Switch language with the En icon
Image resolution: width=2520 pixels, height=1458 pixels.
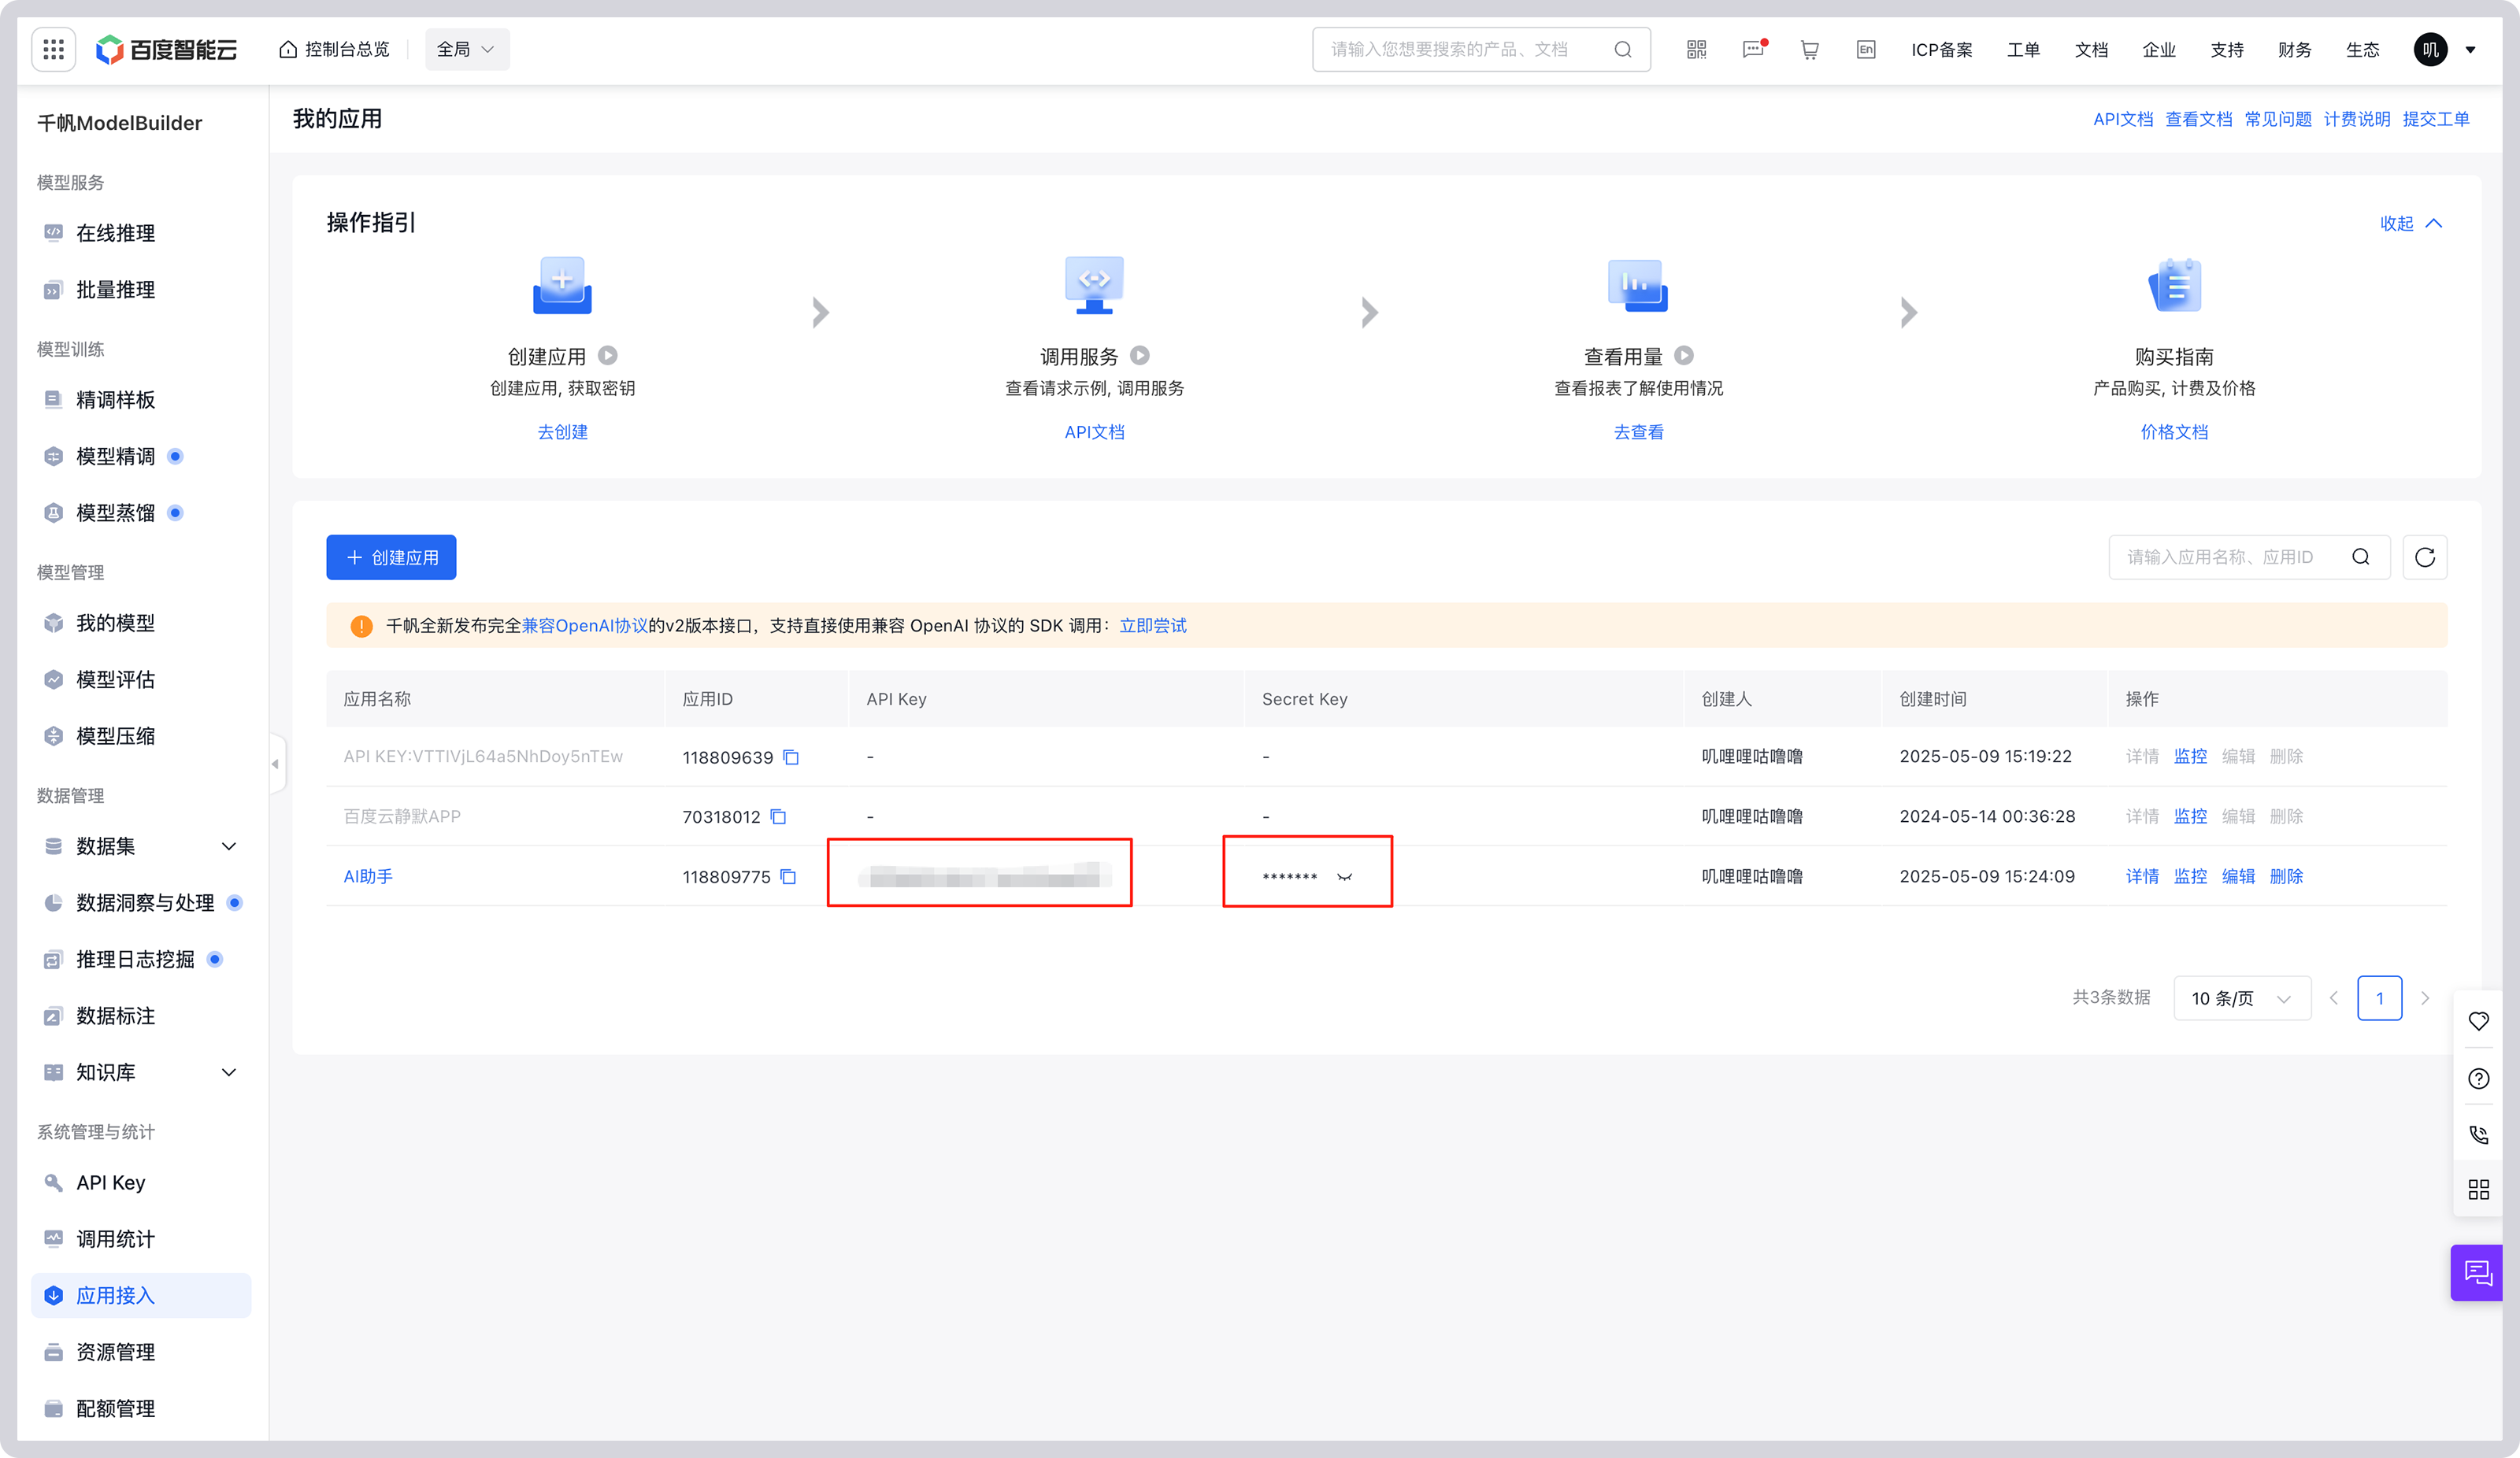pos(1866,49)
